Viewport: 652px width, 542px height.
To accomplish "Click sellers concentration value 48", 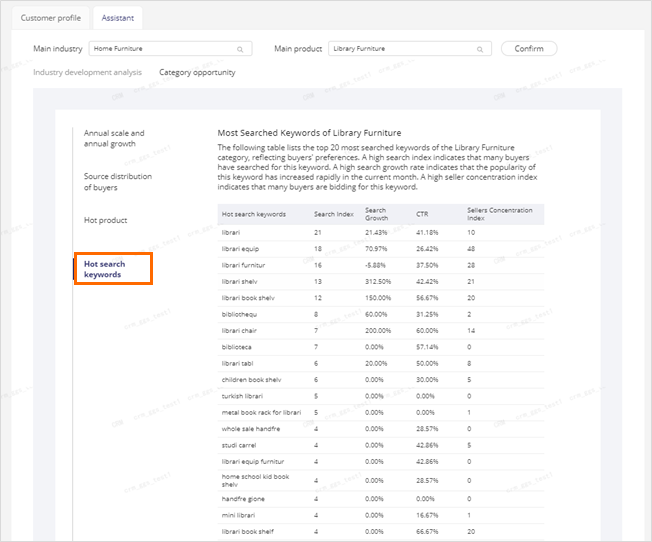I will [x=471, y=249].
